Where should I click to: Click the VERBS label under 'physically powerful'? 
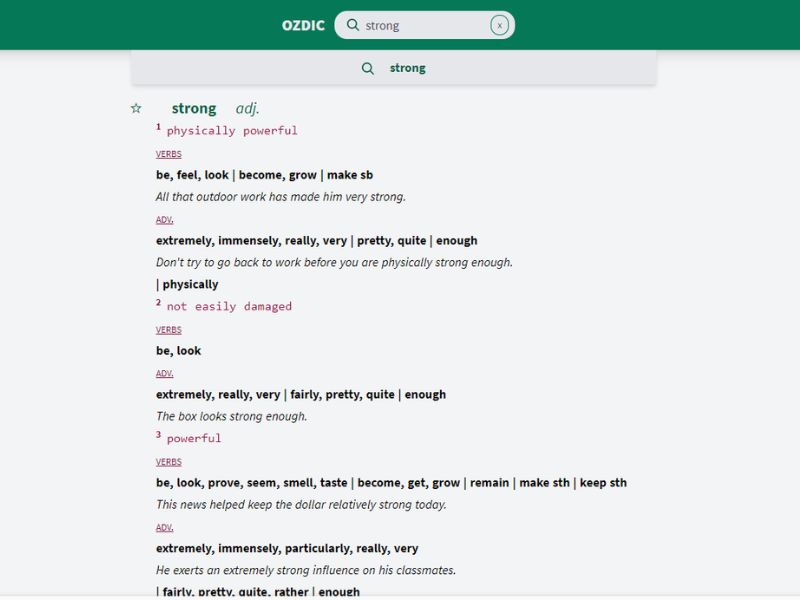(x=169, y=154)
